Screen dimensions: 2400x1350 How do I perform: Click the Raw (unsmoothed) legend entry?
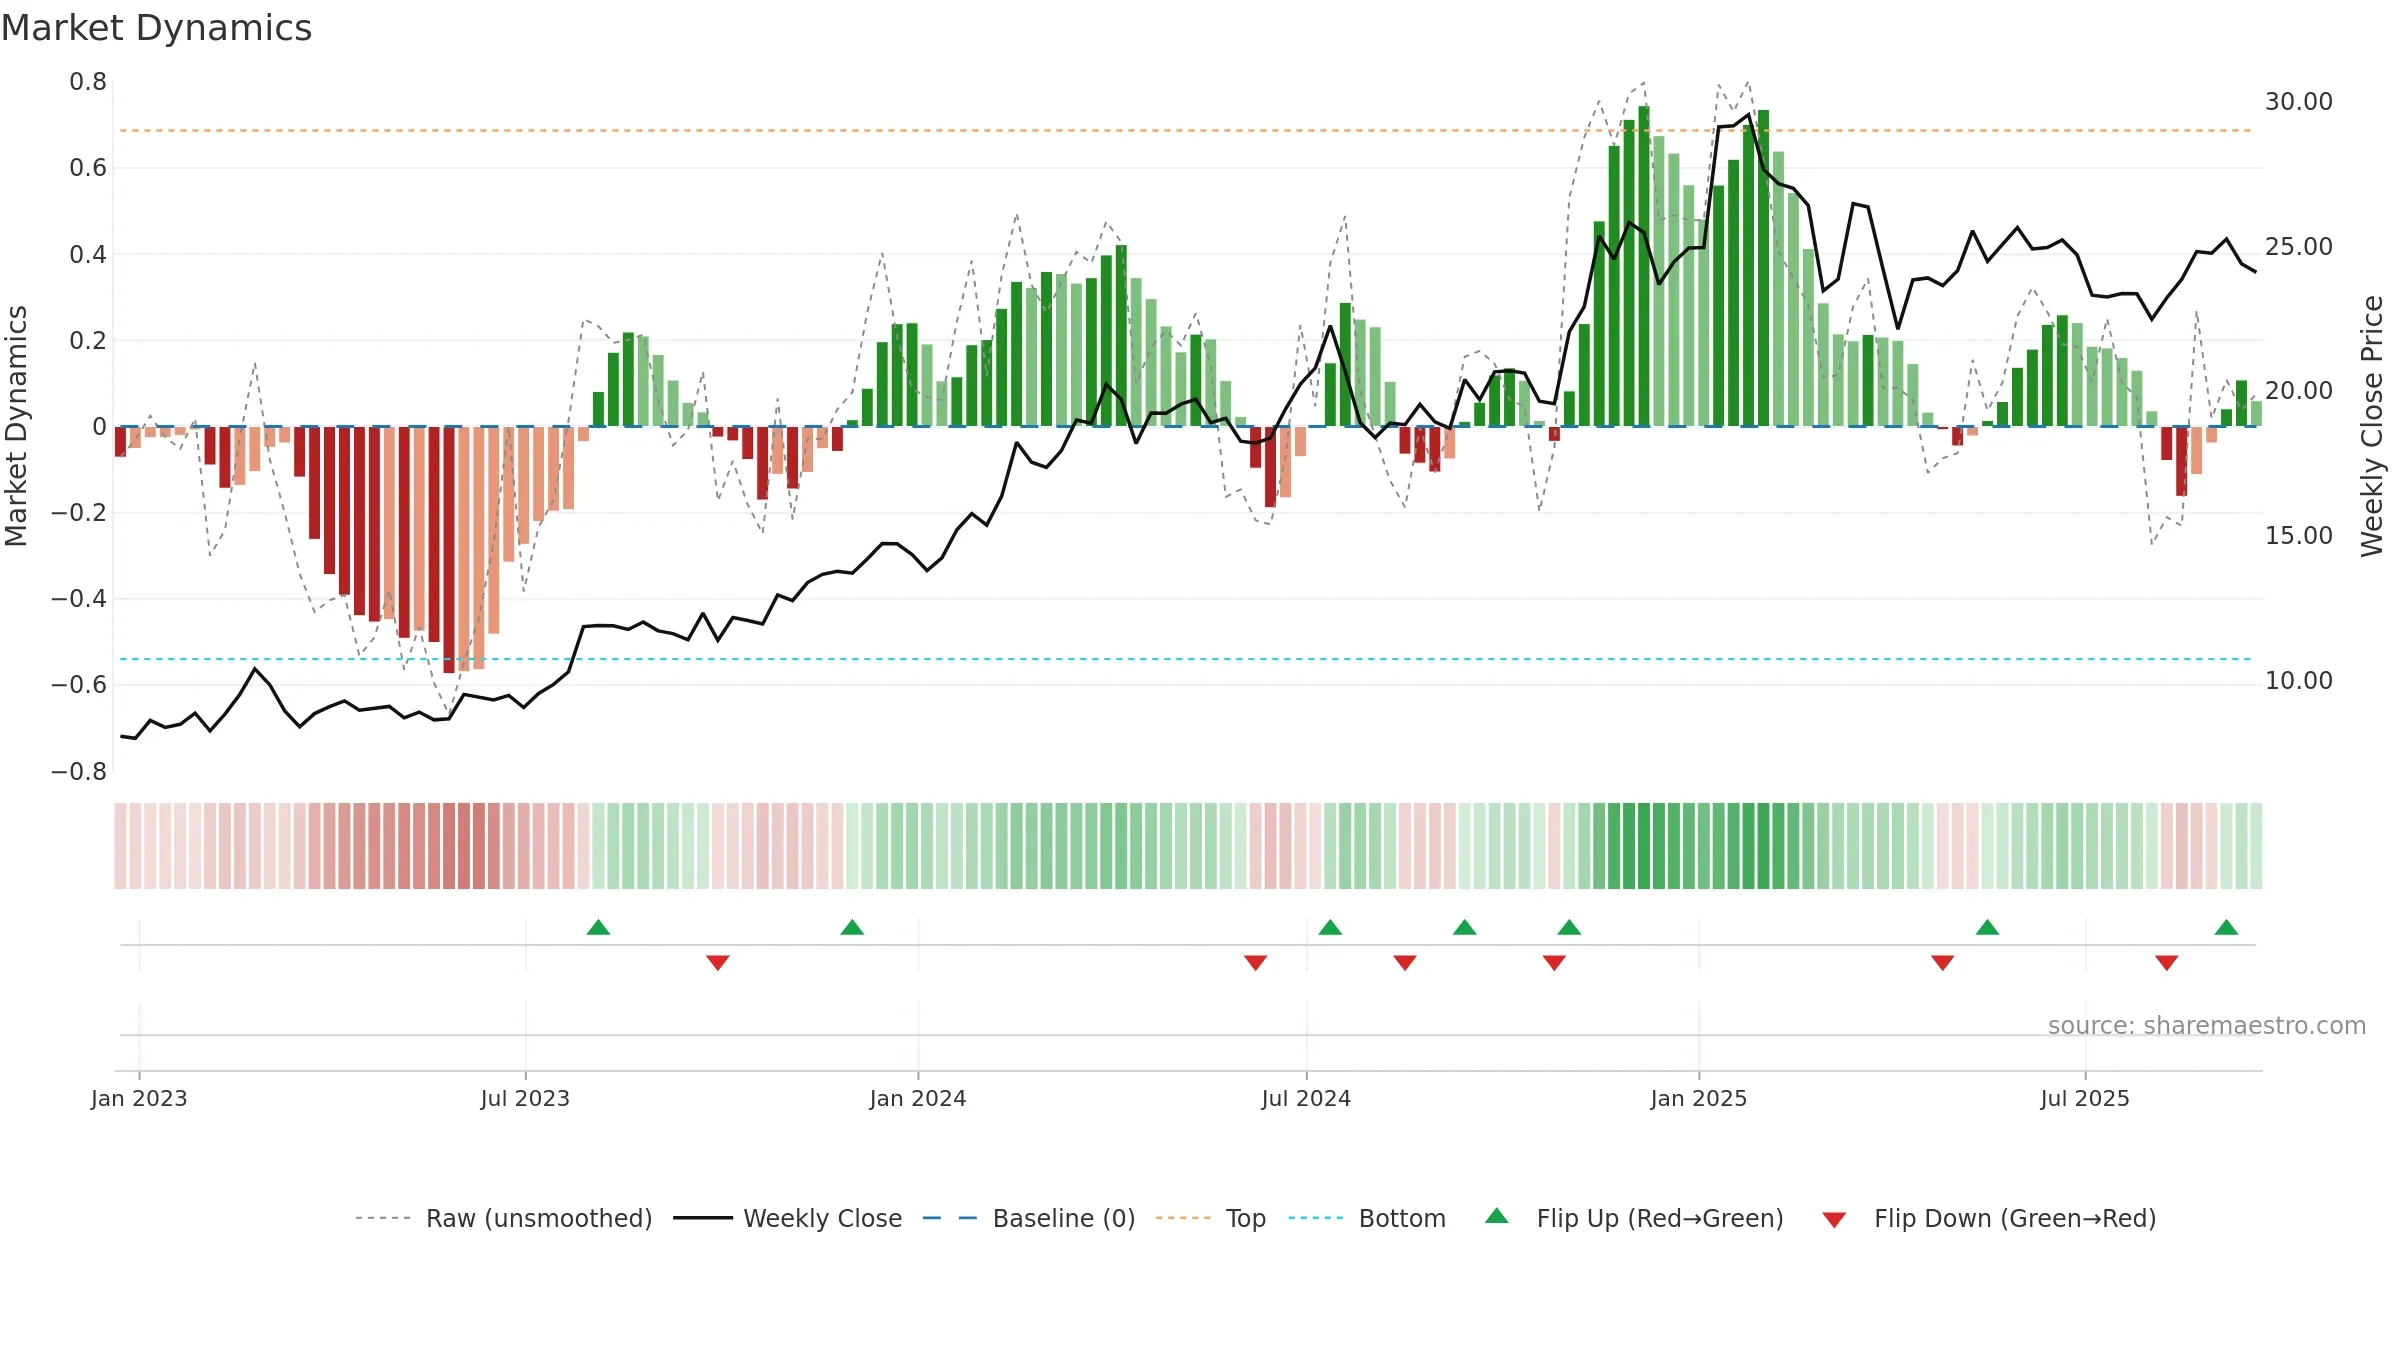[x=503, y=1218]
